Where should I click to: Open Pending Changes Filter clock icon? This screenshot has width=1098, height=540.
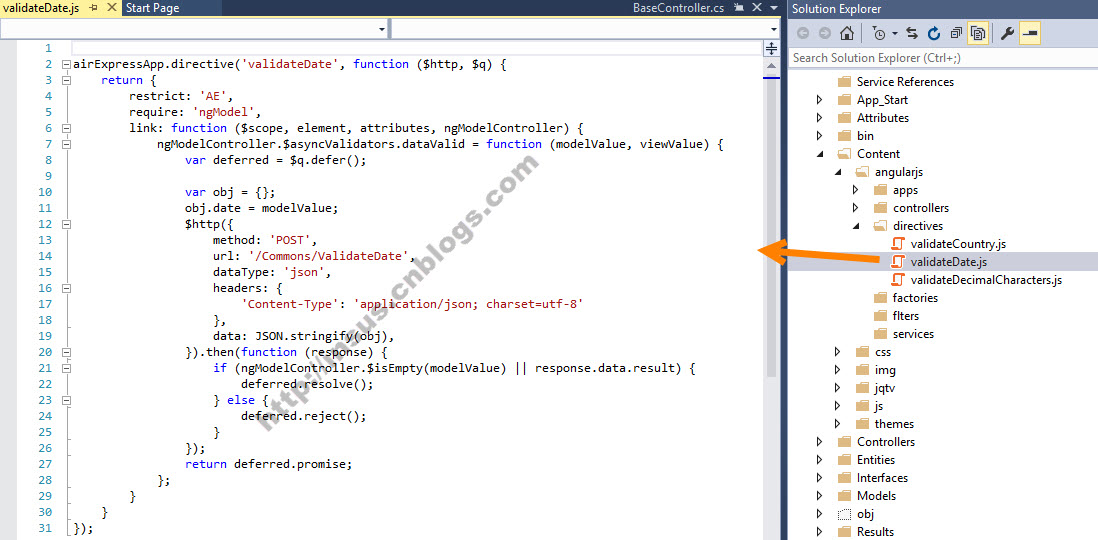coord(880,33)
